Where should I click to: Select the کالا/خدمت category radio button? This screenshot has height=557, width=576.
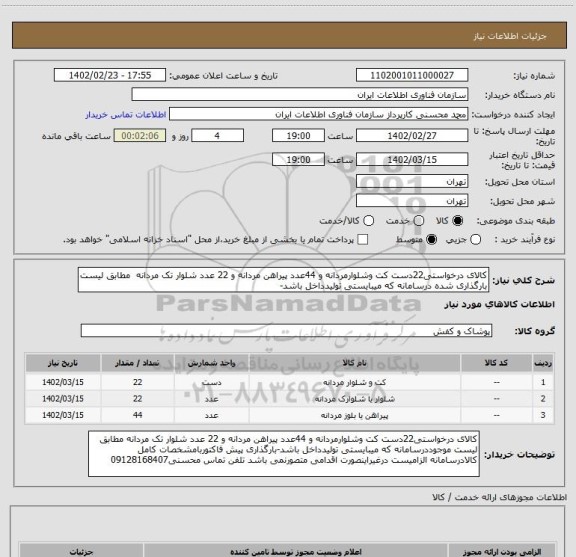(368, 221)
